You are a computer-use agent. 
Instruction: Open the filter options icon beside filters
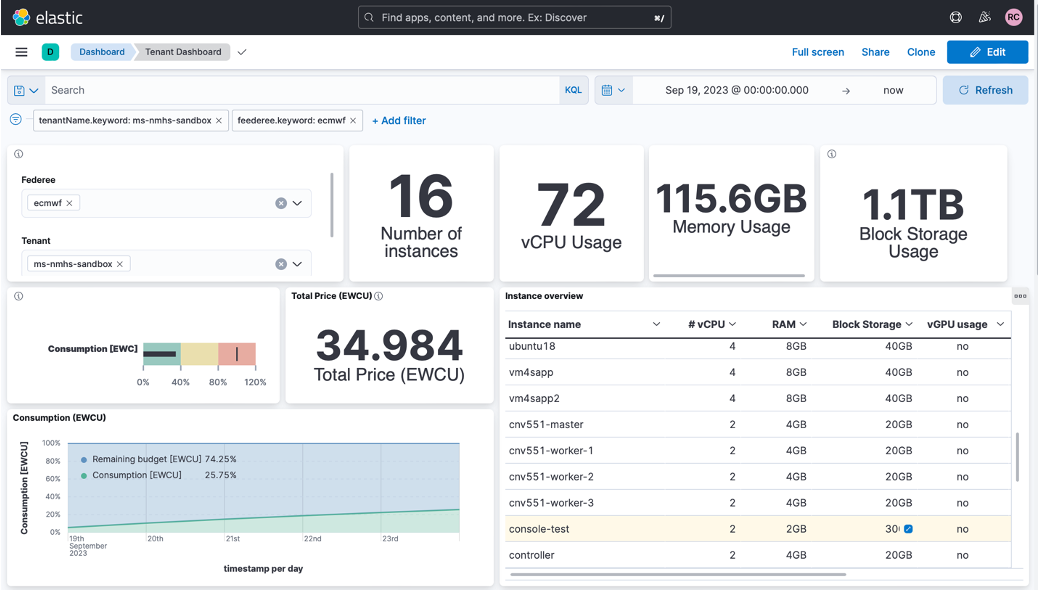point(16,120)
